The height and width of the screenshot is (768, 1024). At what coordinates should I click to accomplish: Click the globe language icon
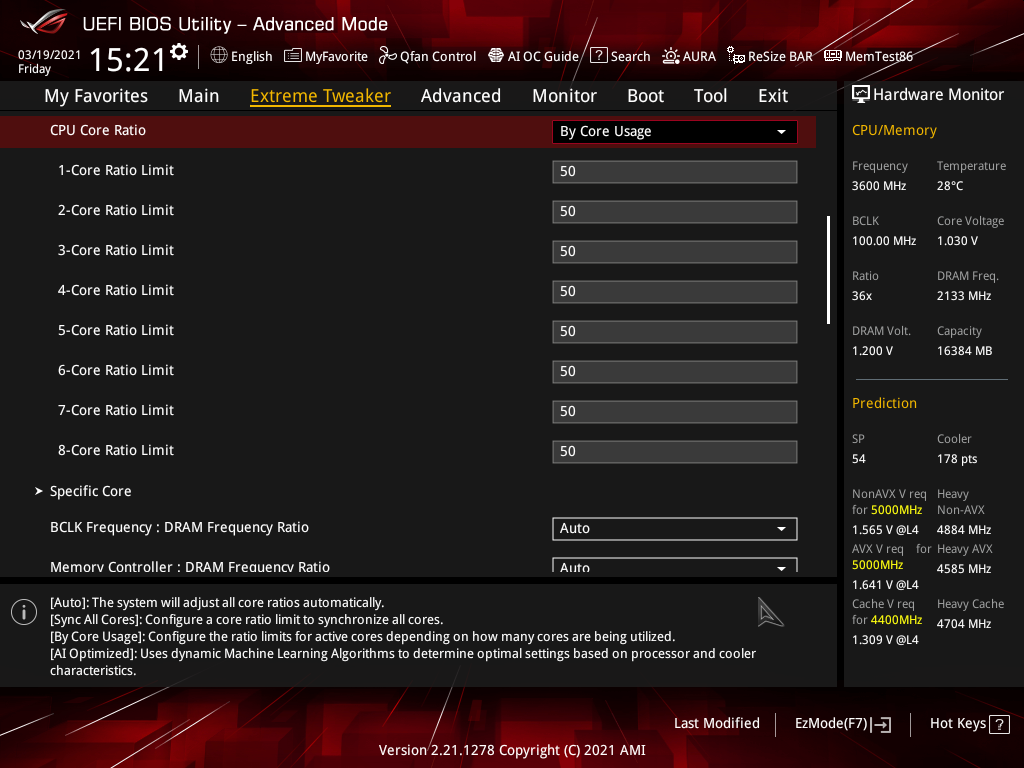[x=219, y=56]
